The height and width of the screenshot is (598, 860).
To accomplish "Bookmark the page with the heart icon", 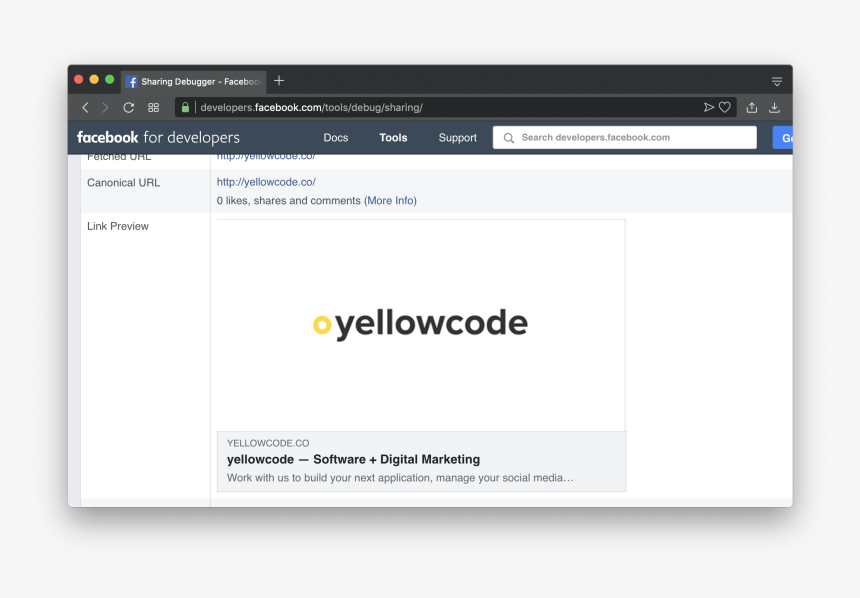I will pos(725,108).
